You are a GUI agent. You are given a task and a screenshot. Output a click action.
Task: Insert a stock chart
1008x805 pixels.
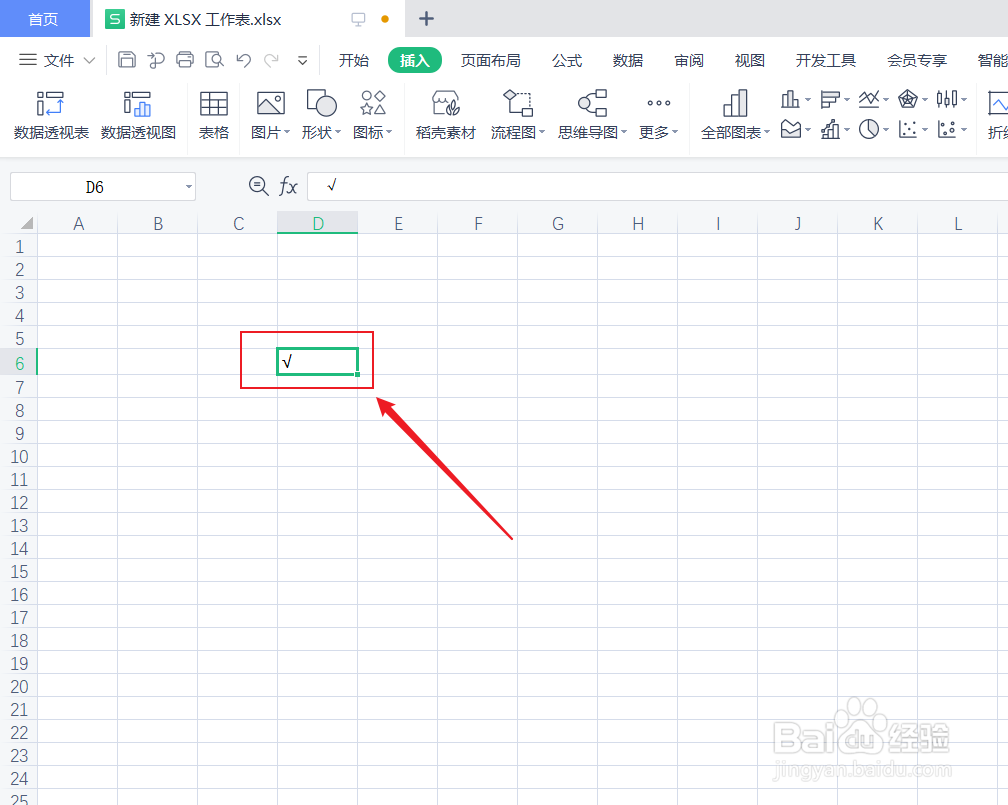click(x=947, y=99)
